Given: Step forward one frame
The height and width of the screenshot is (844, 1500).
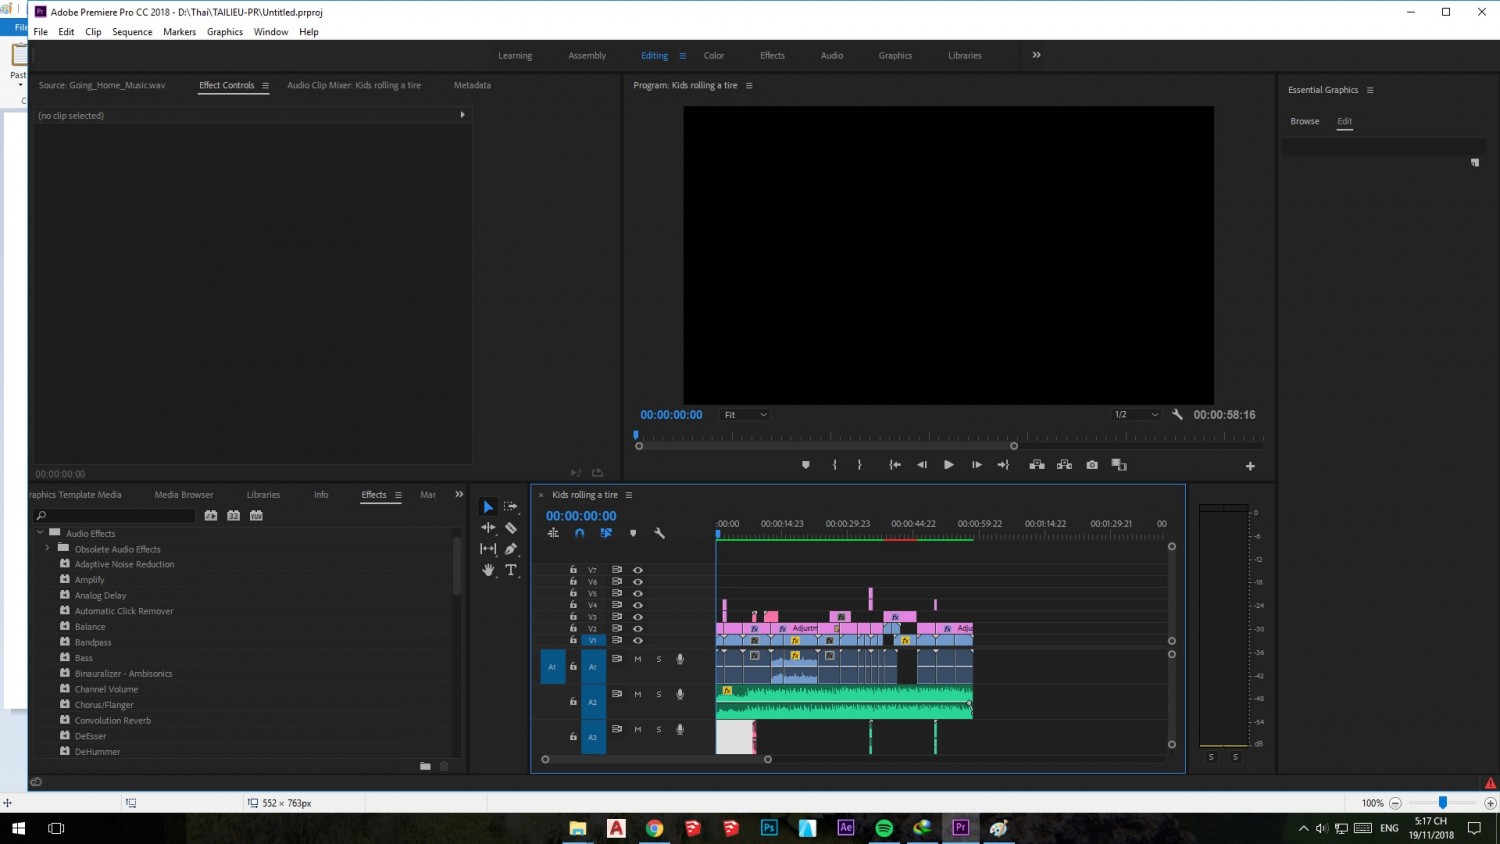Looking at the screenshot, I should coord(976,465).
